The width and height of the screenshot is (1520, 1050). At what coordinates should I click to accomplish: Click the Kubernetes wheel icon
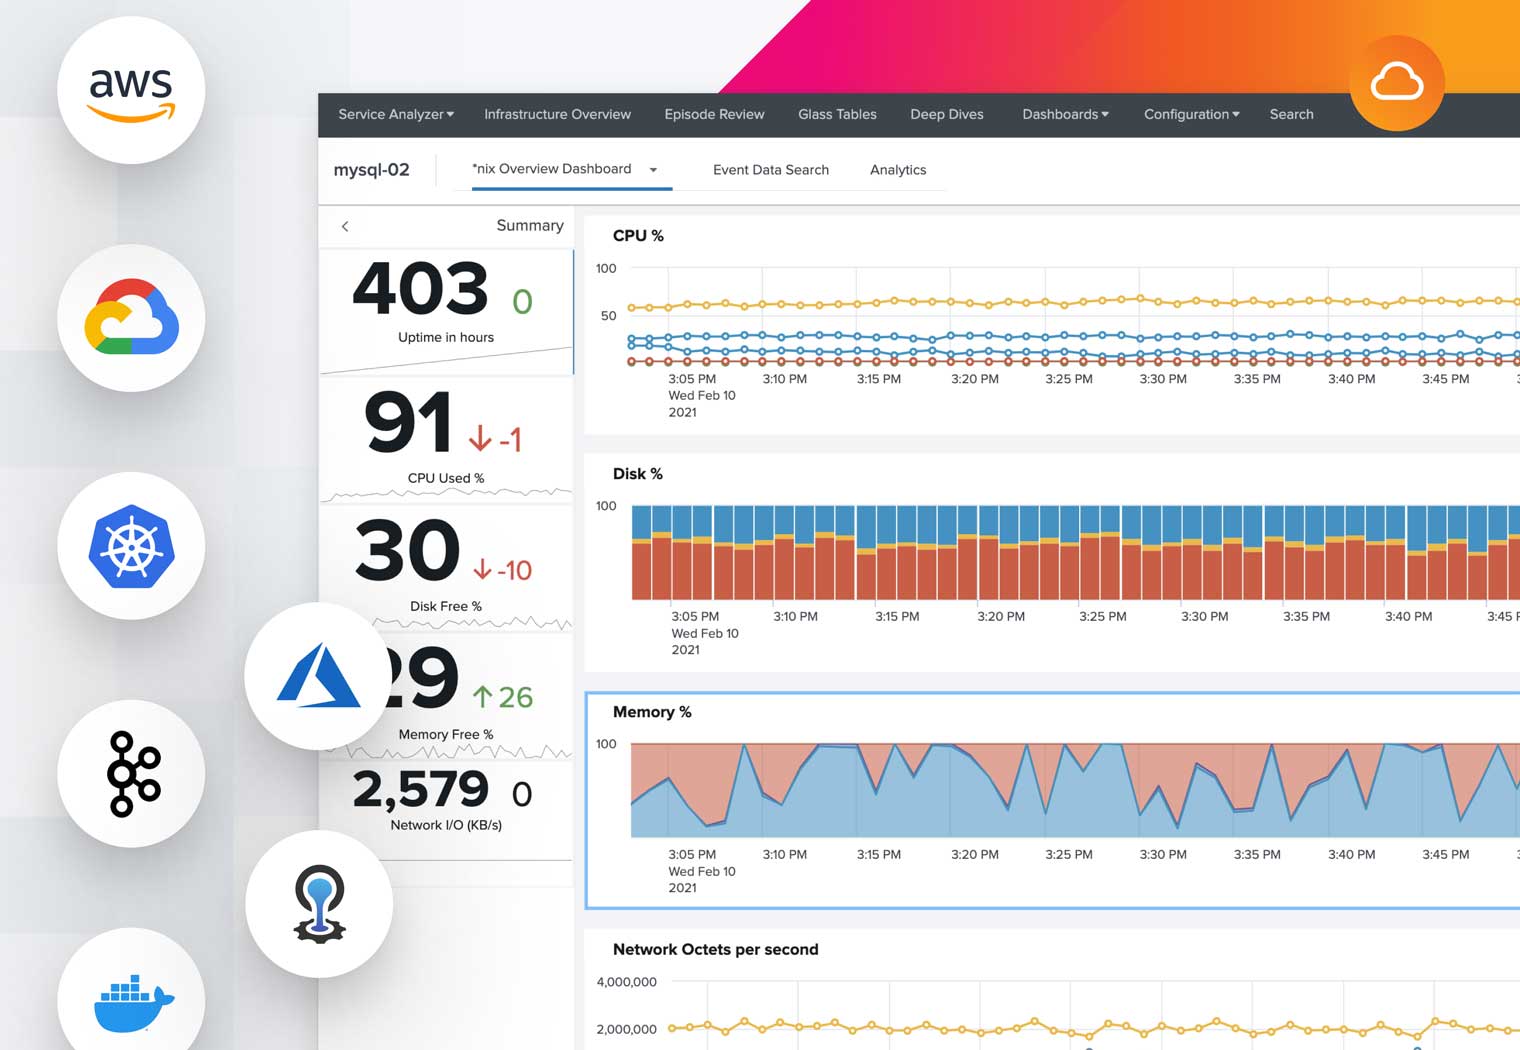tap(131, 546)
